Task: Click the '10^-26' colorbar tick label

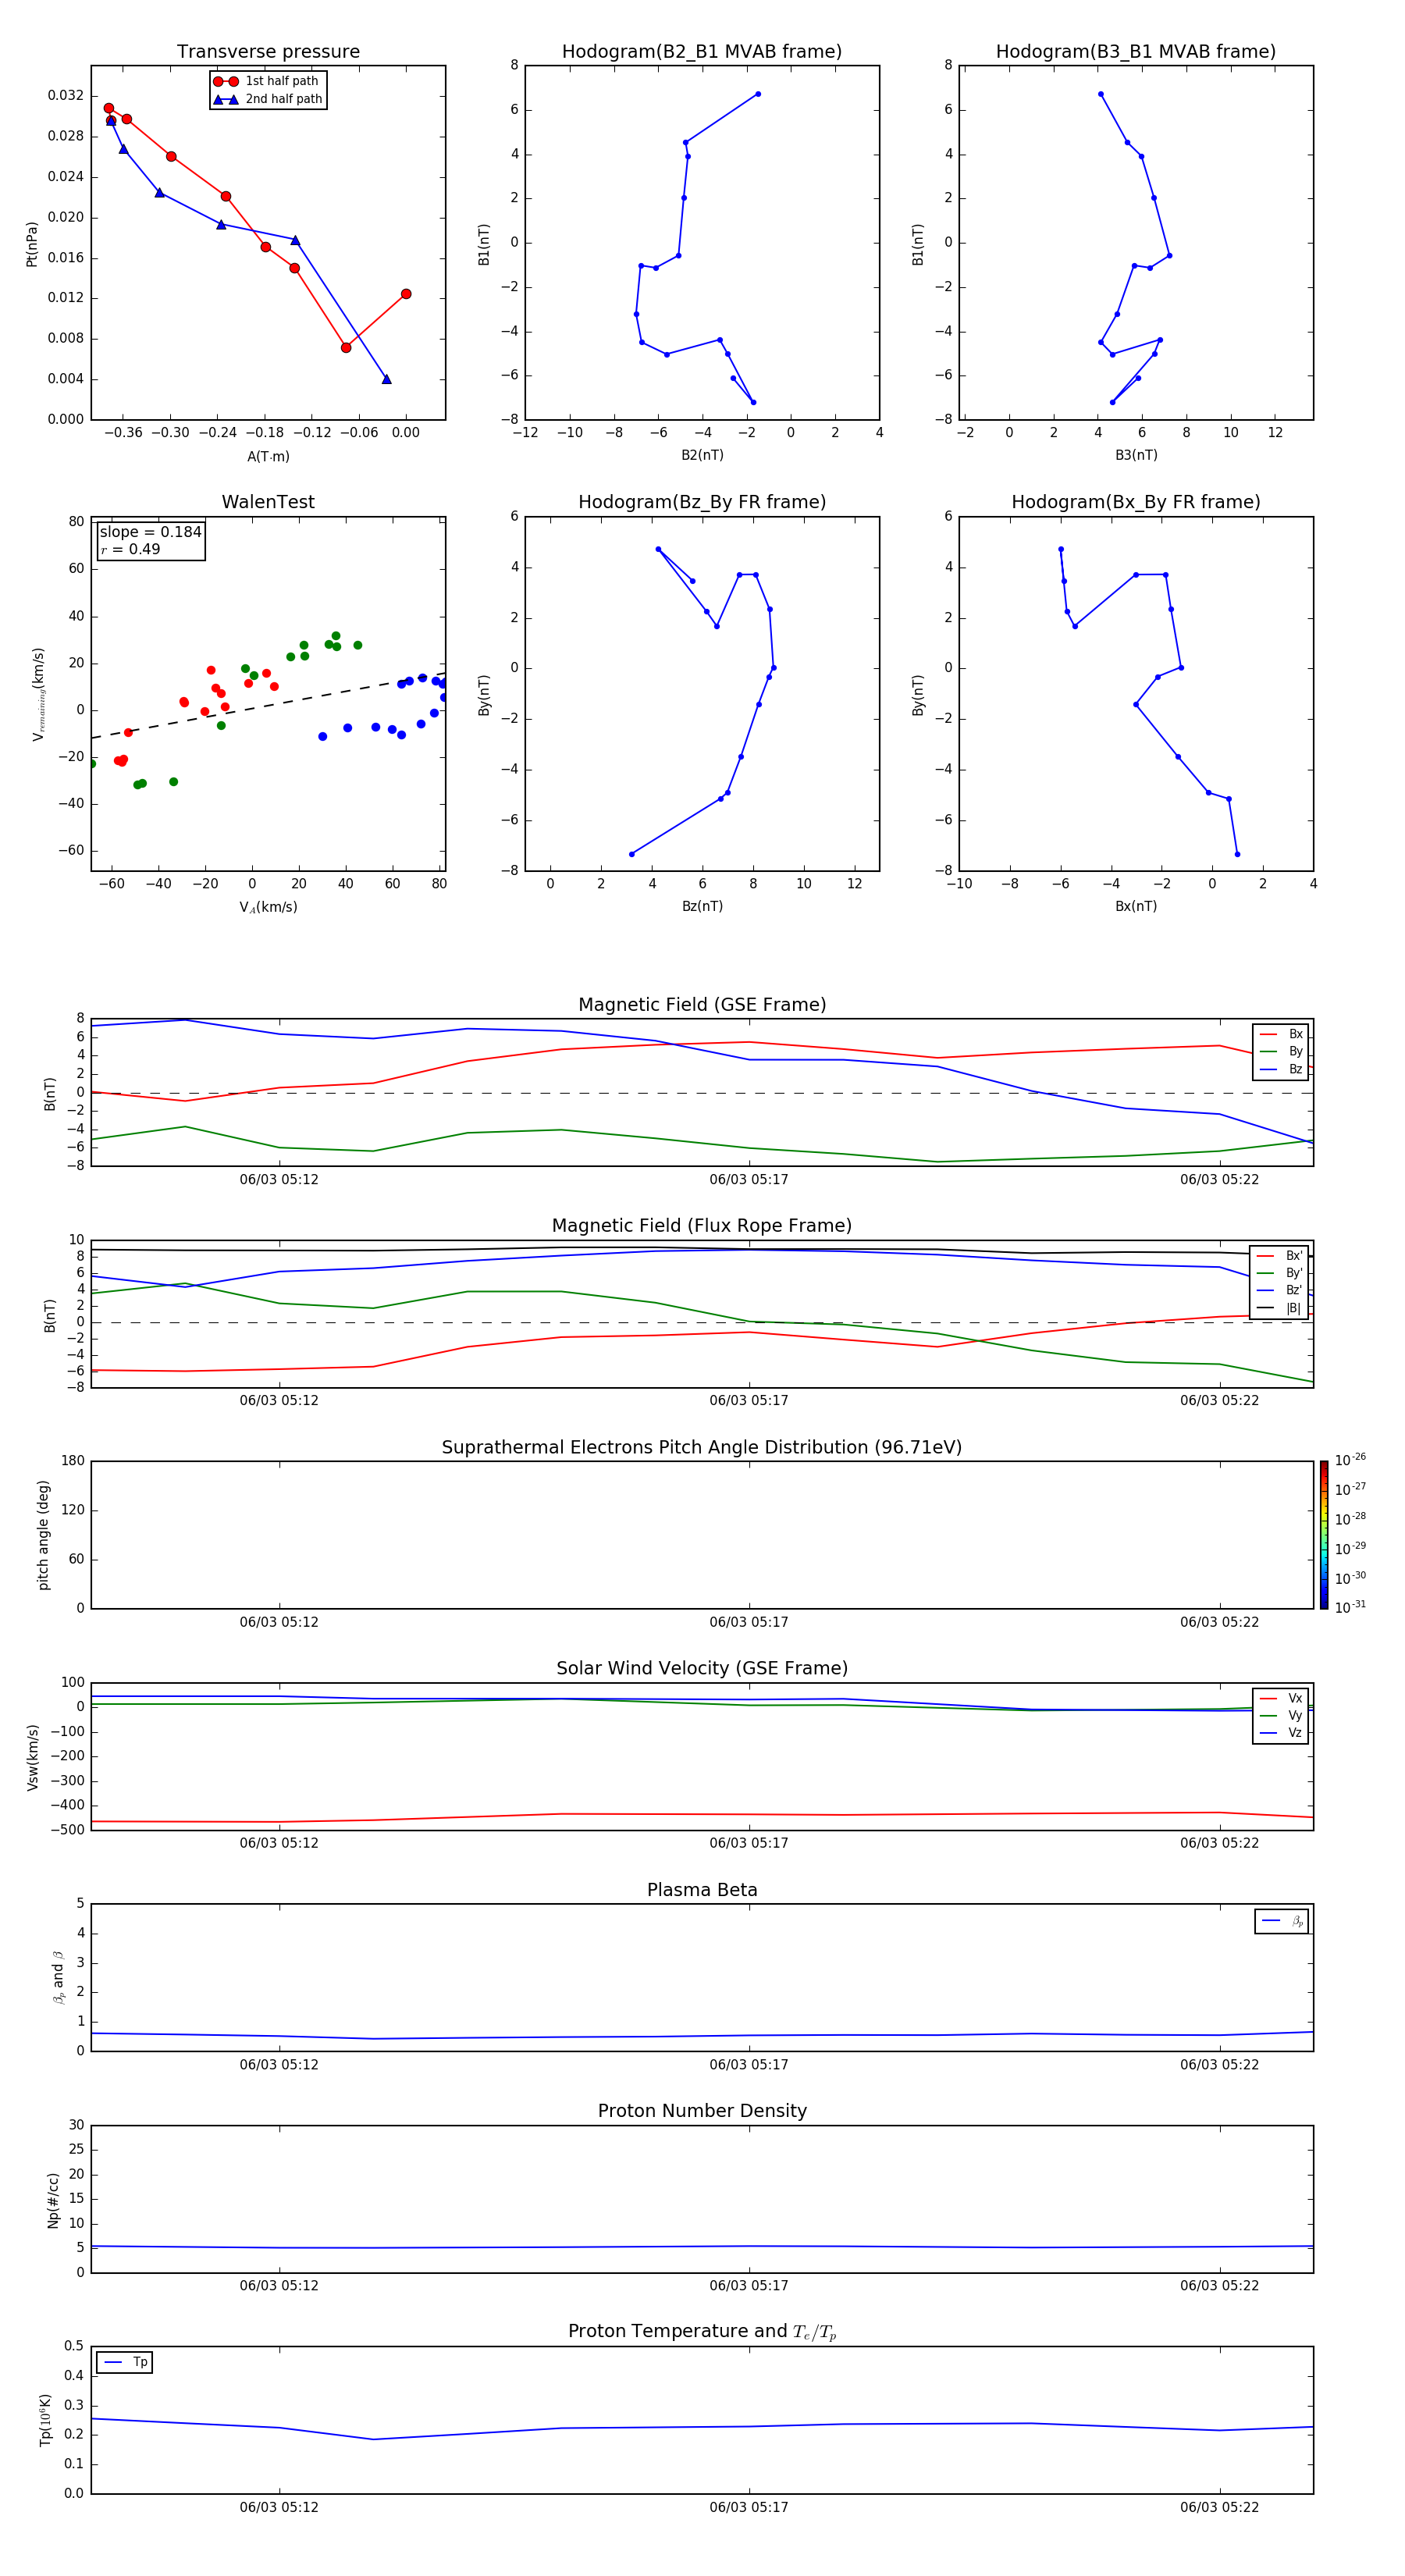Action: click(1350, 1460)
